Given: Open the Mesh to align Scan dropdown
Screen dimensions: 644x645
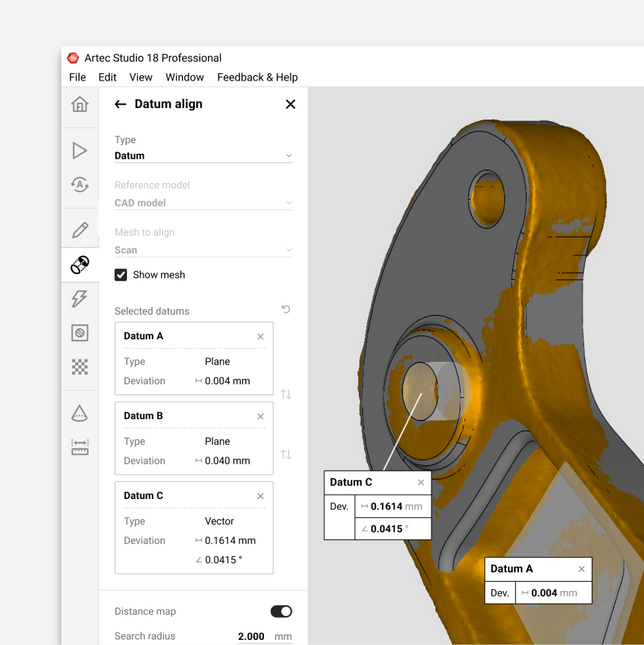Looking at the screenshot, I should 203,250.
